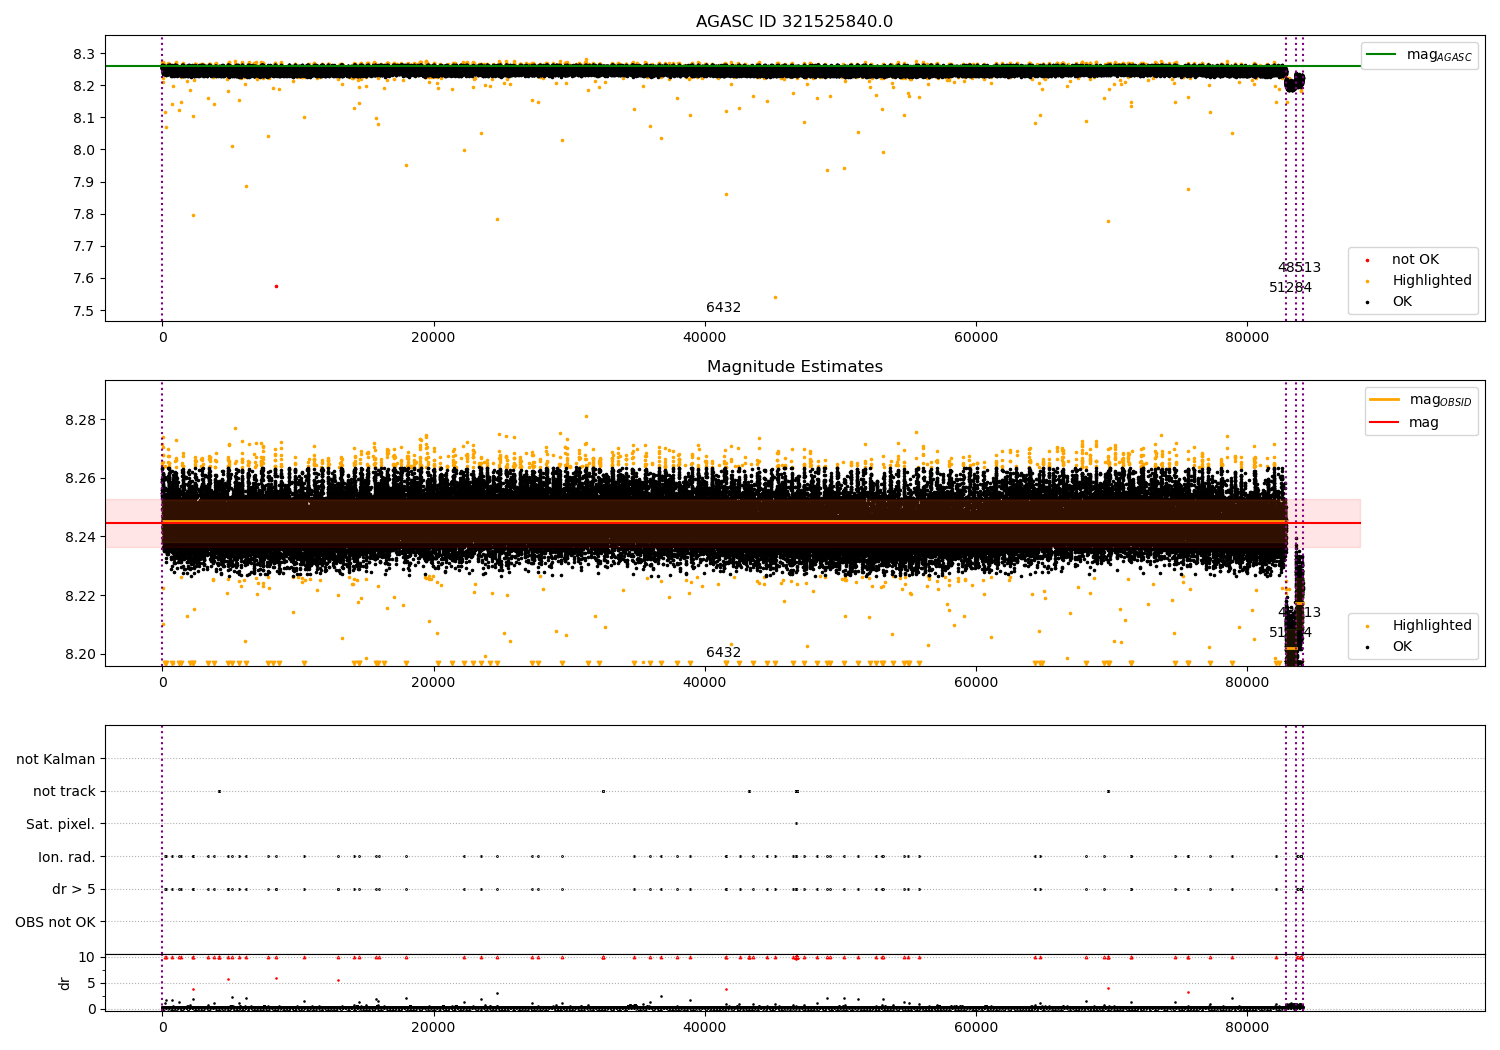1500x1050 pixels.
Task: Click the 'AGASC ID 321525840.0' title
Action: [x=794, y=22]
